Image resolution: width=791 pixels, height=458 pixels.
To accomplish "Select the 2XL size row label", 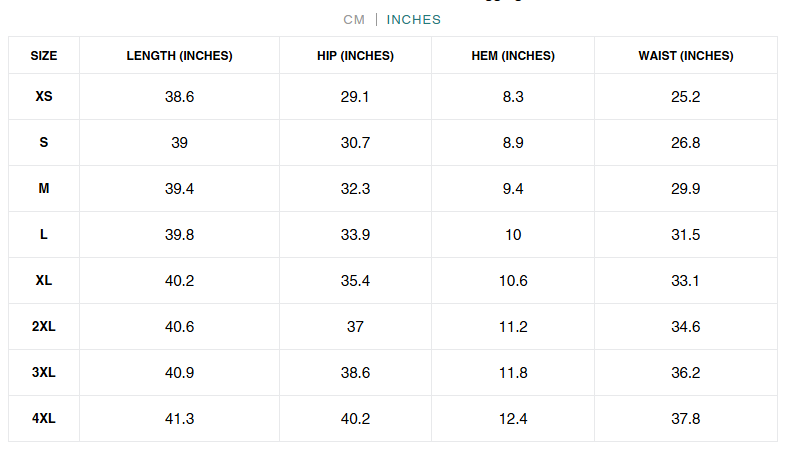I will coord(44,327).
